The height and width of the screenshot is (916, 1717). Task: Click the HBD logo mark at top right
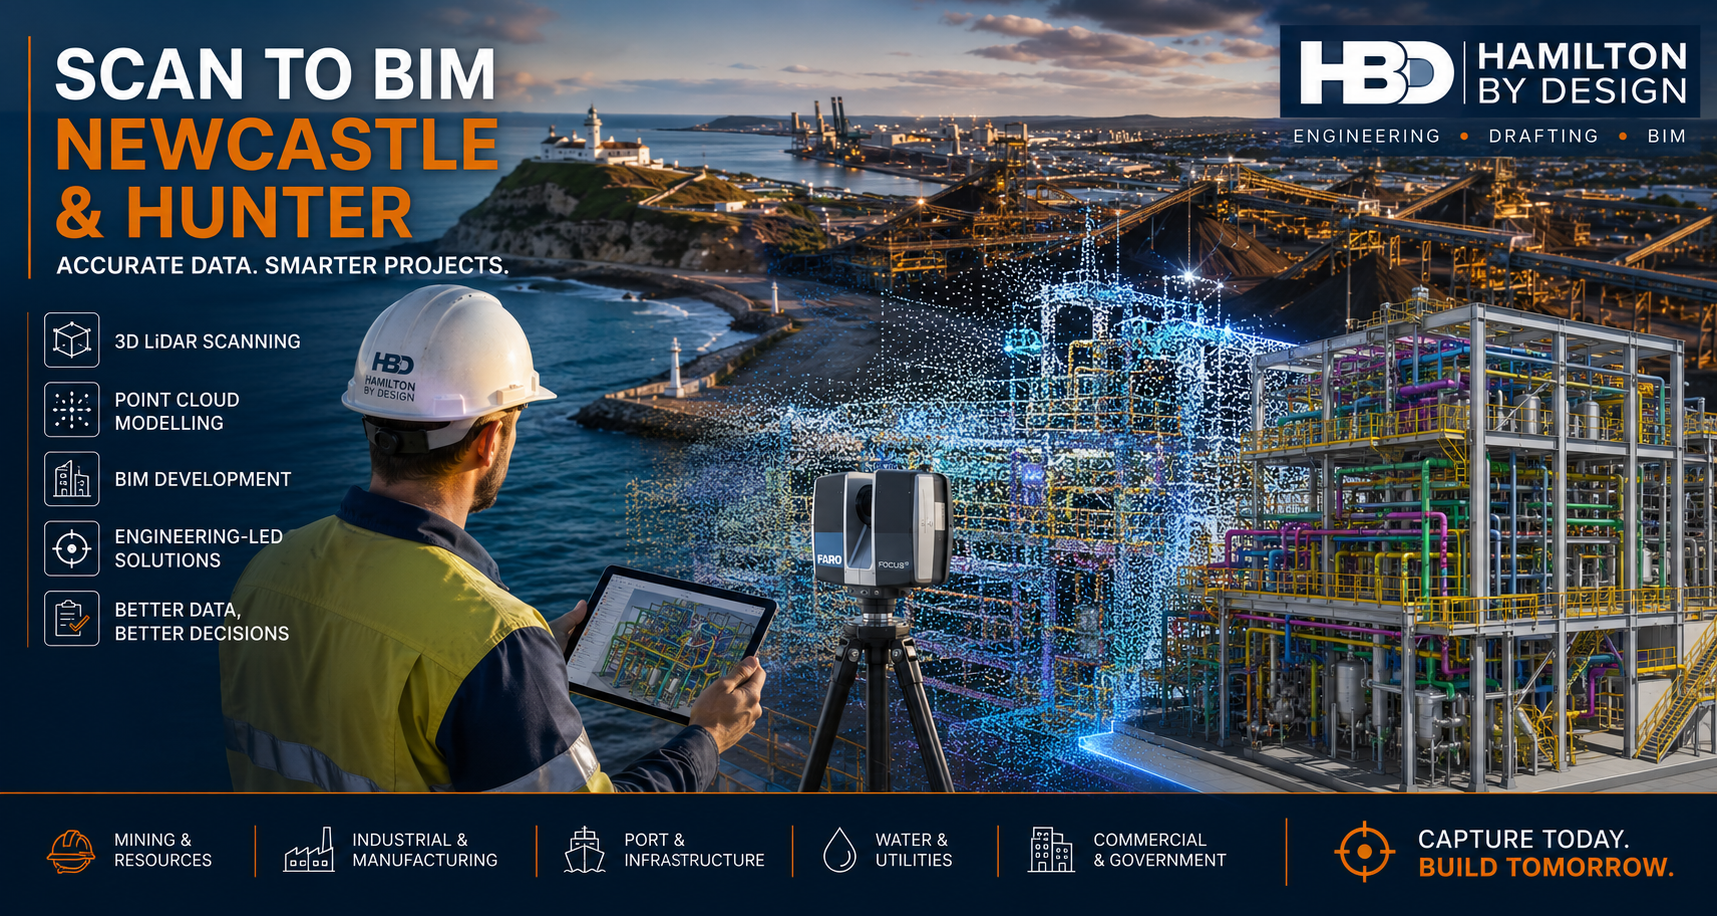(x=1376, y=73)
